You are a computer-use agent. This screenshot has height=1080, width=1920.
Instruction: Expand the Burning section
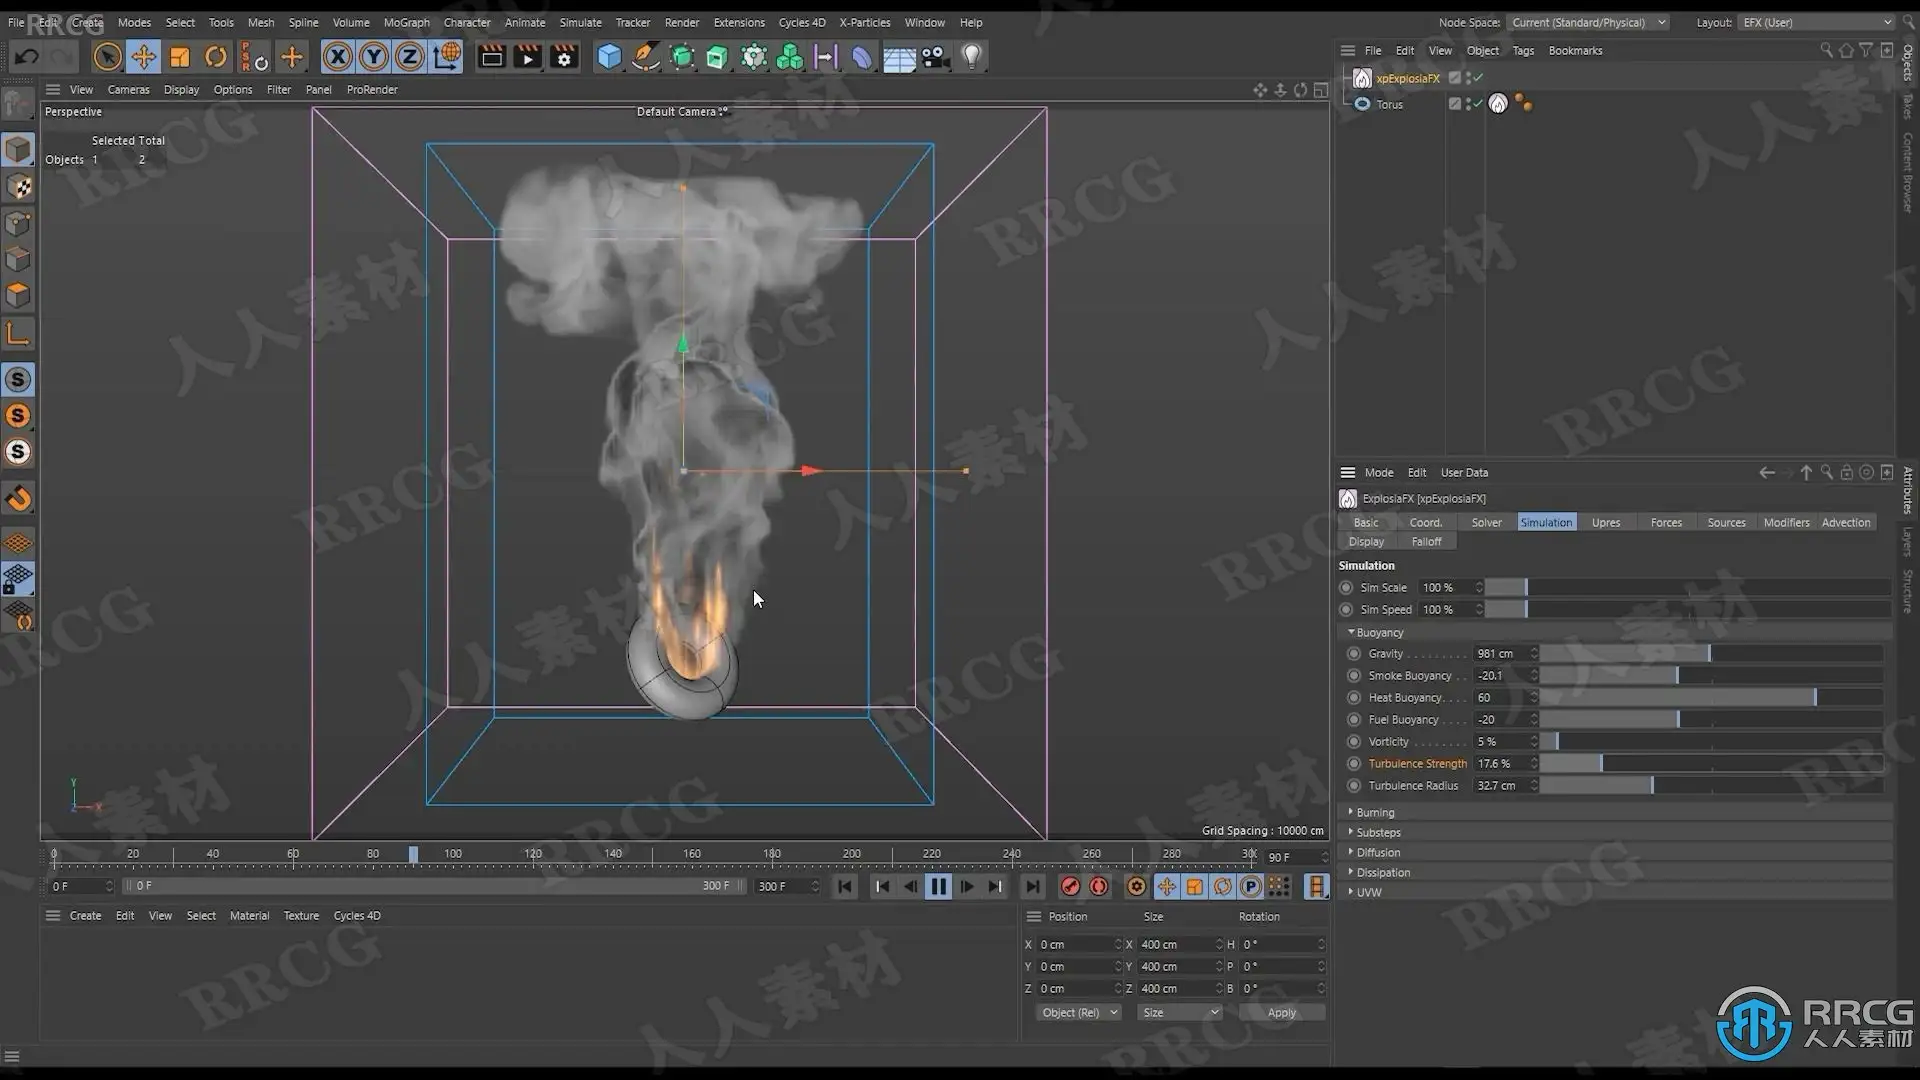point(1375,813)
